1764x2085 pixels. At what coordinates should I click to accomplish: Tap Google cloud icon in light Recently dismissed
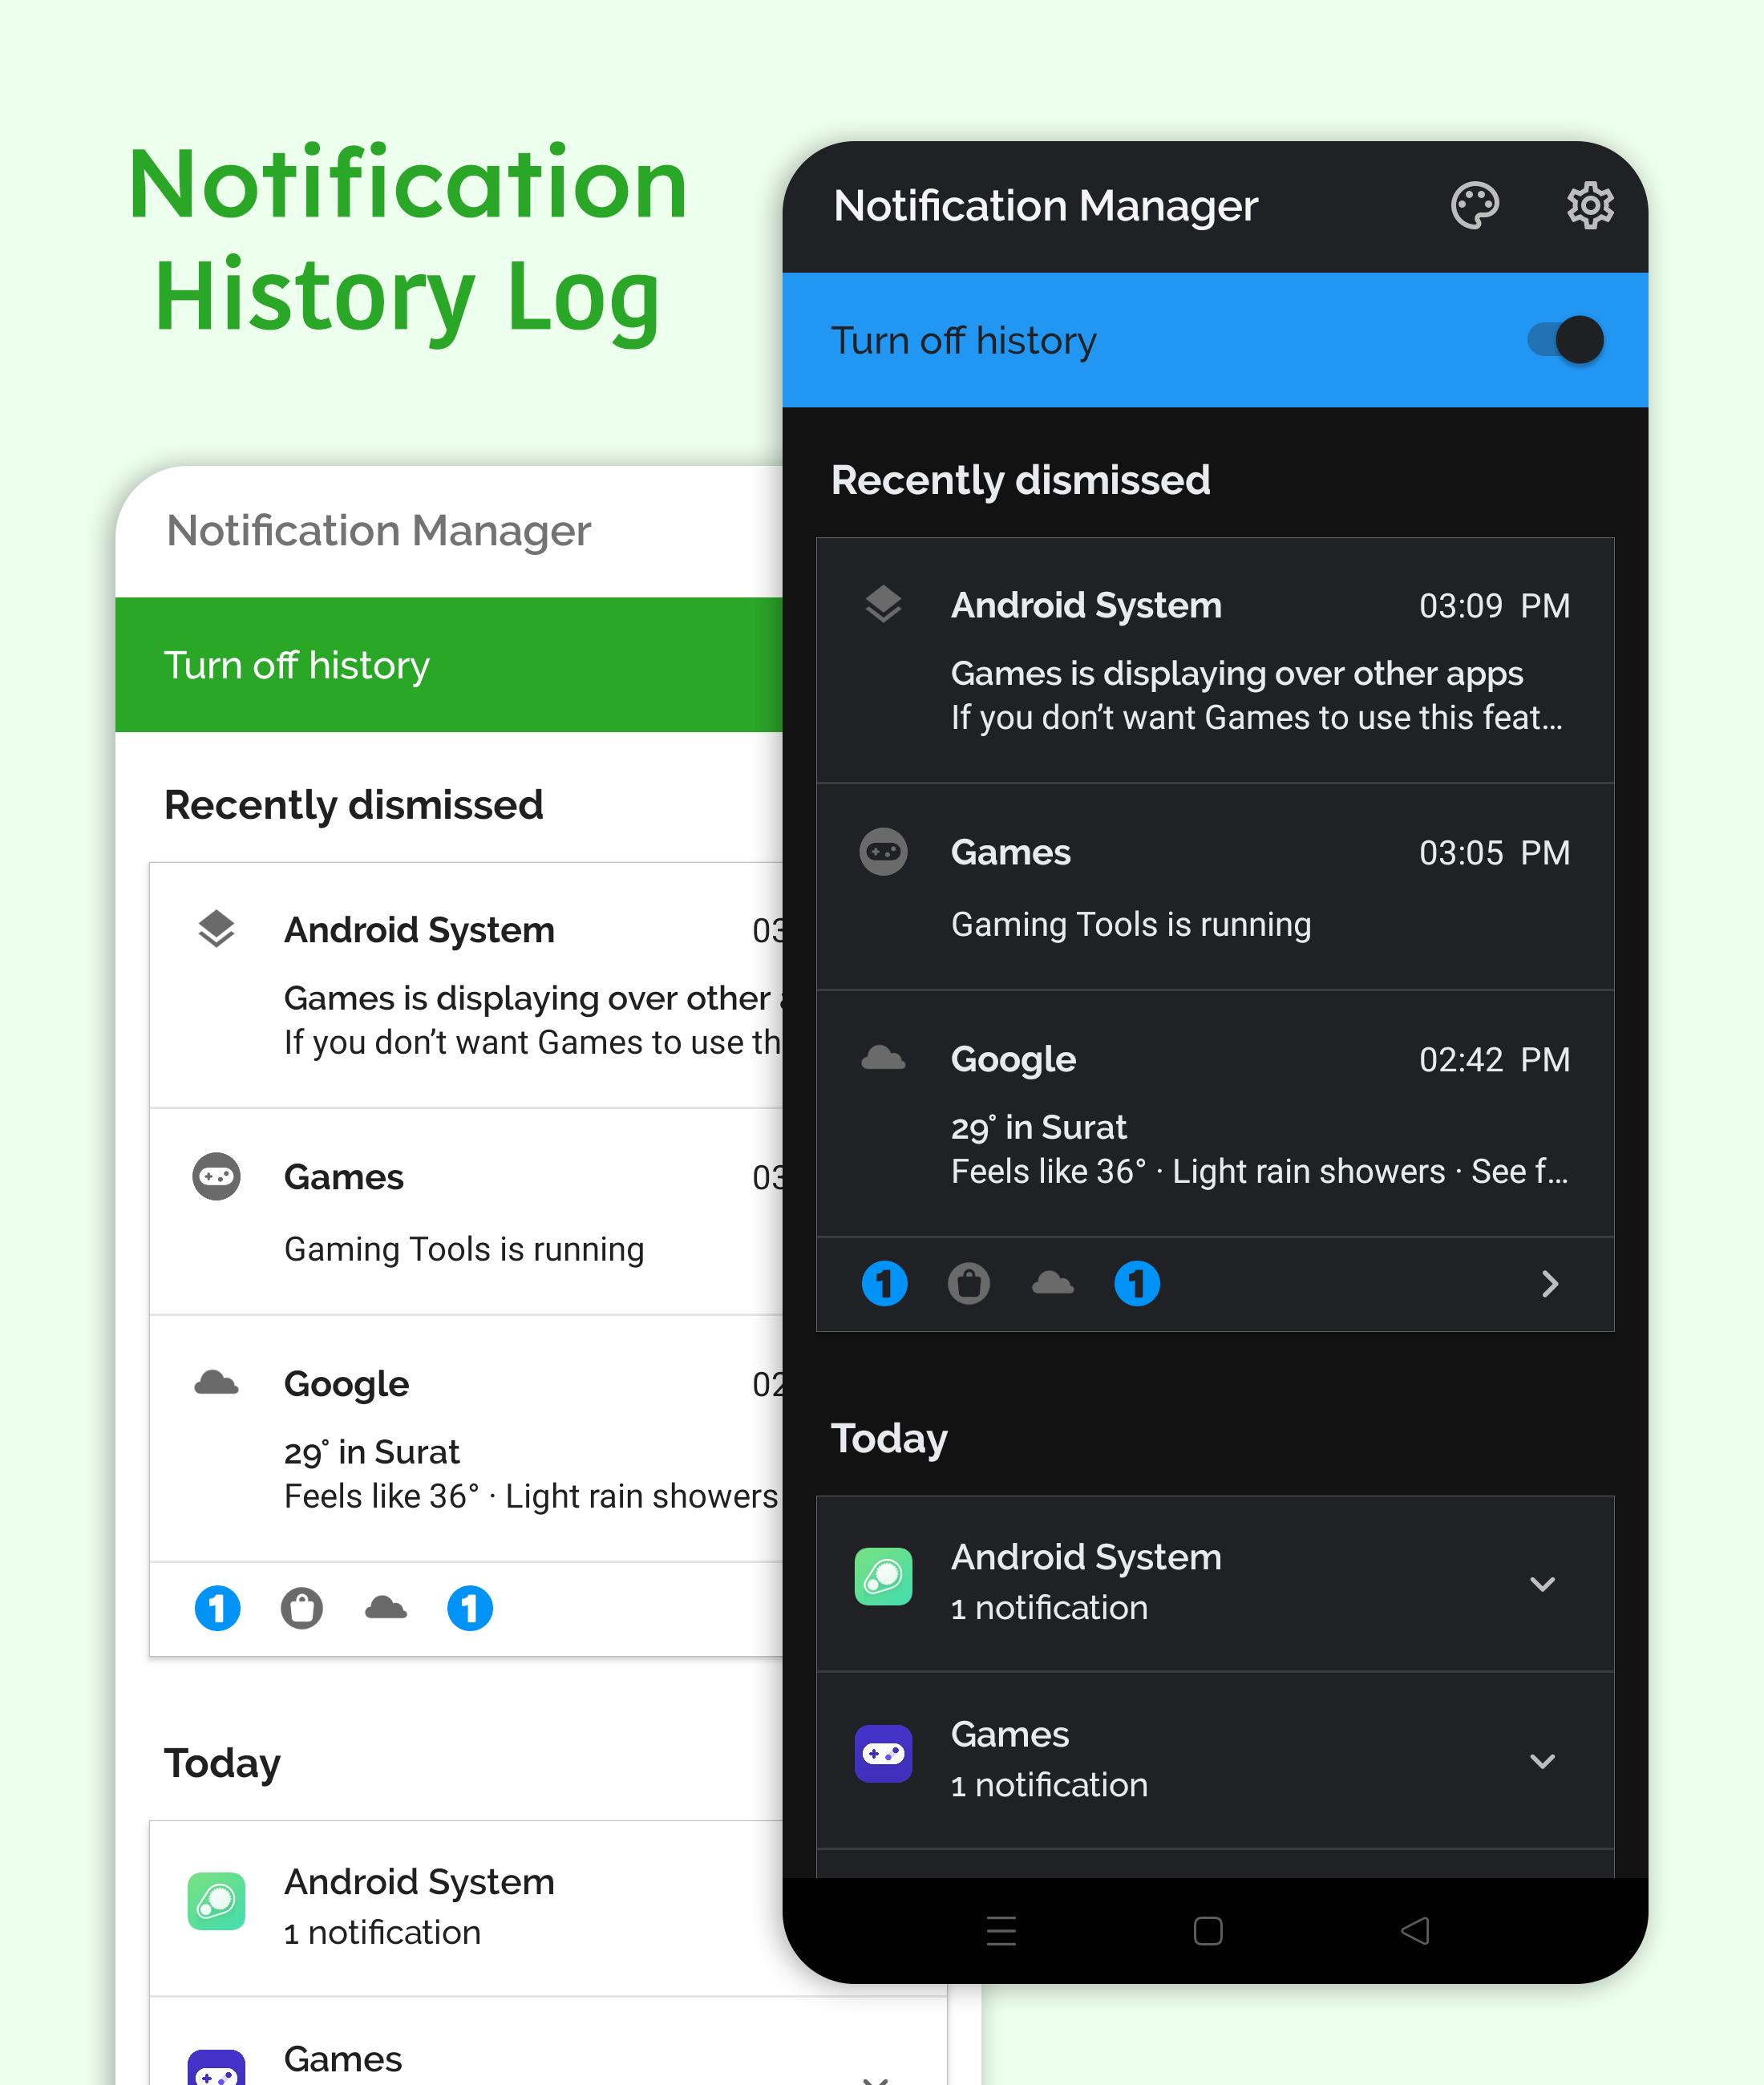click(x=216, y=1383)
